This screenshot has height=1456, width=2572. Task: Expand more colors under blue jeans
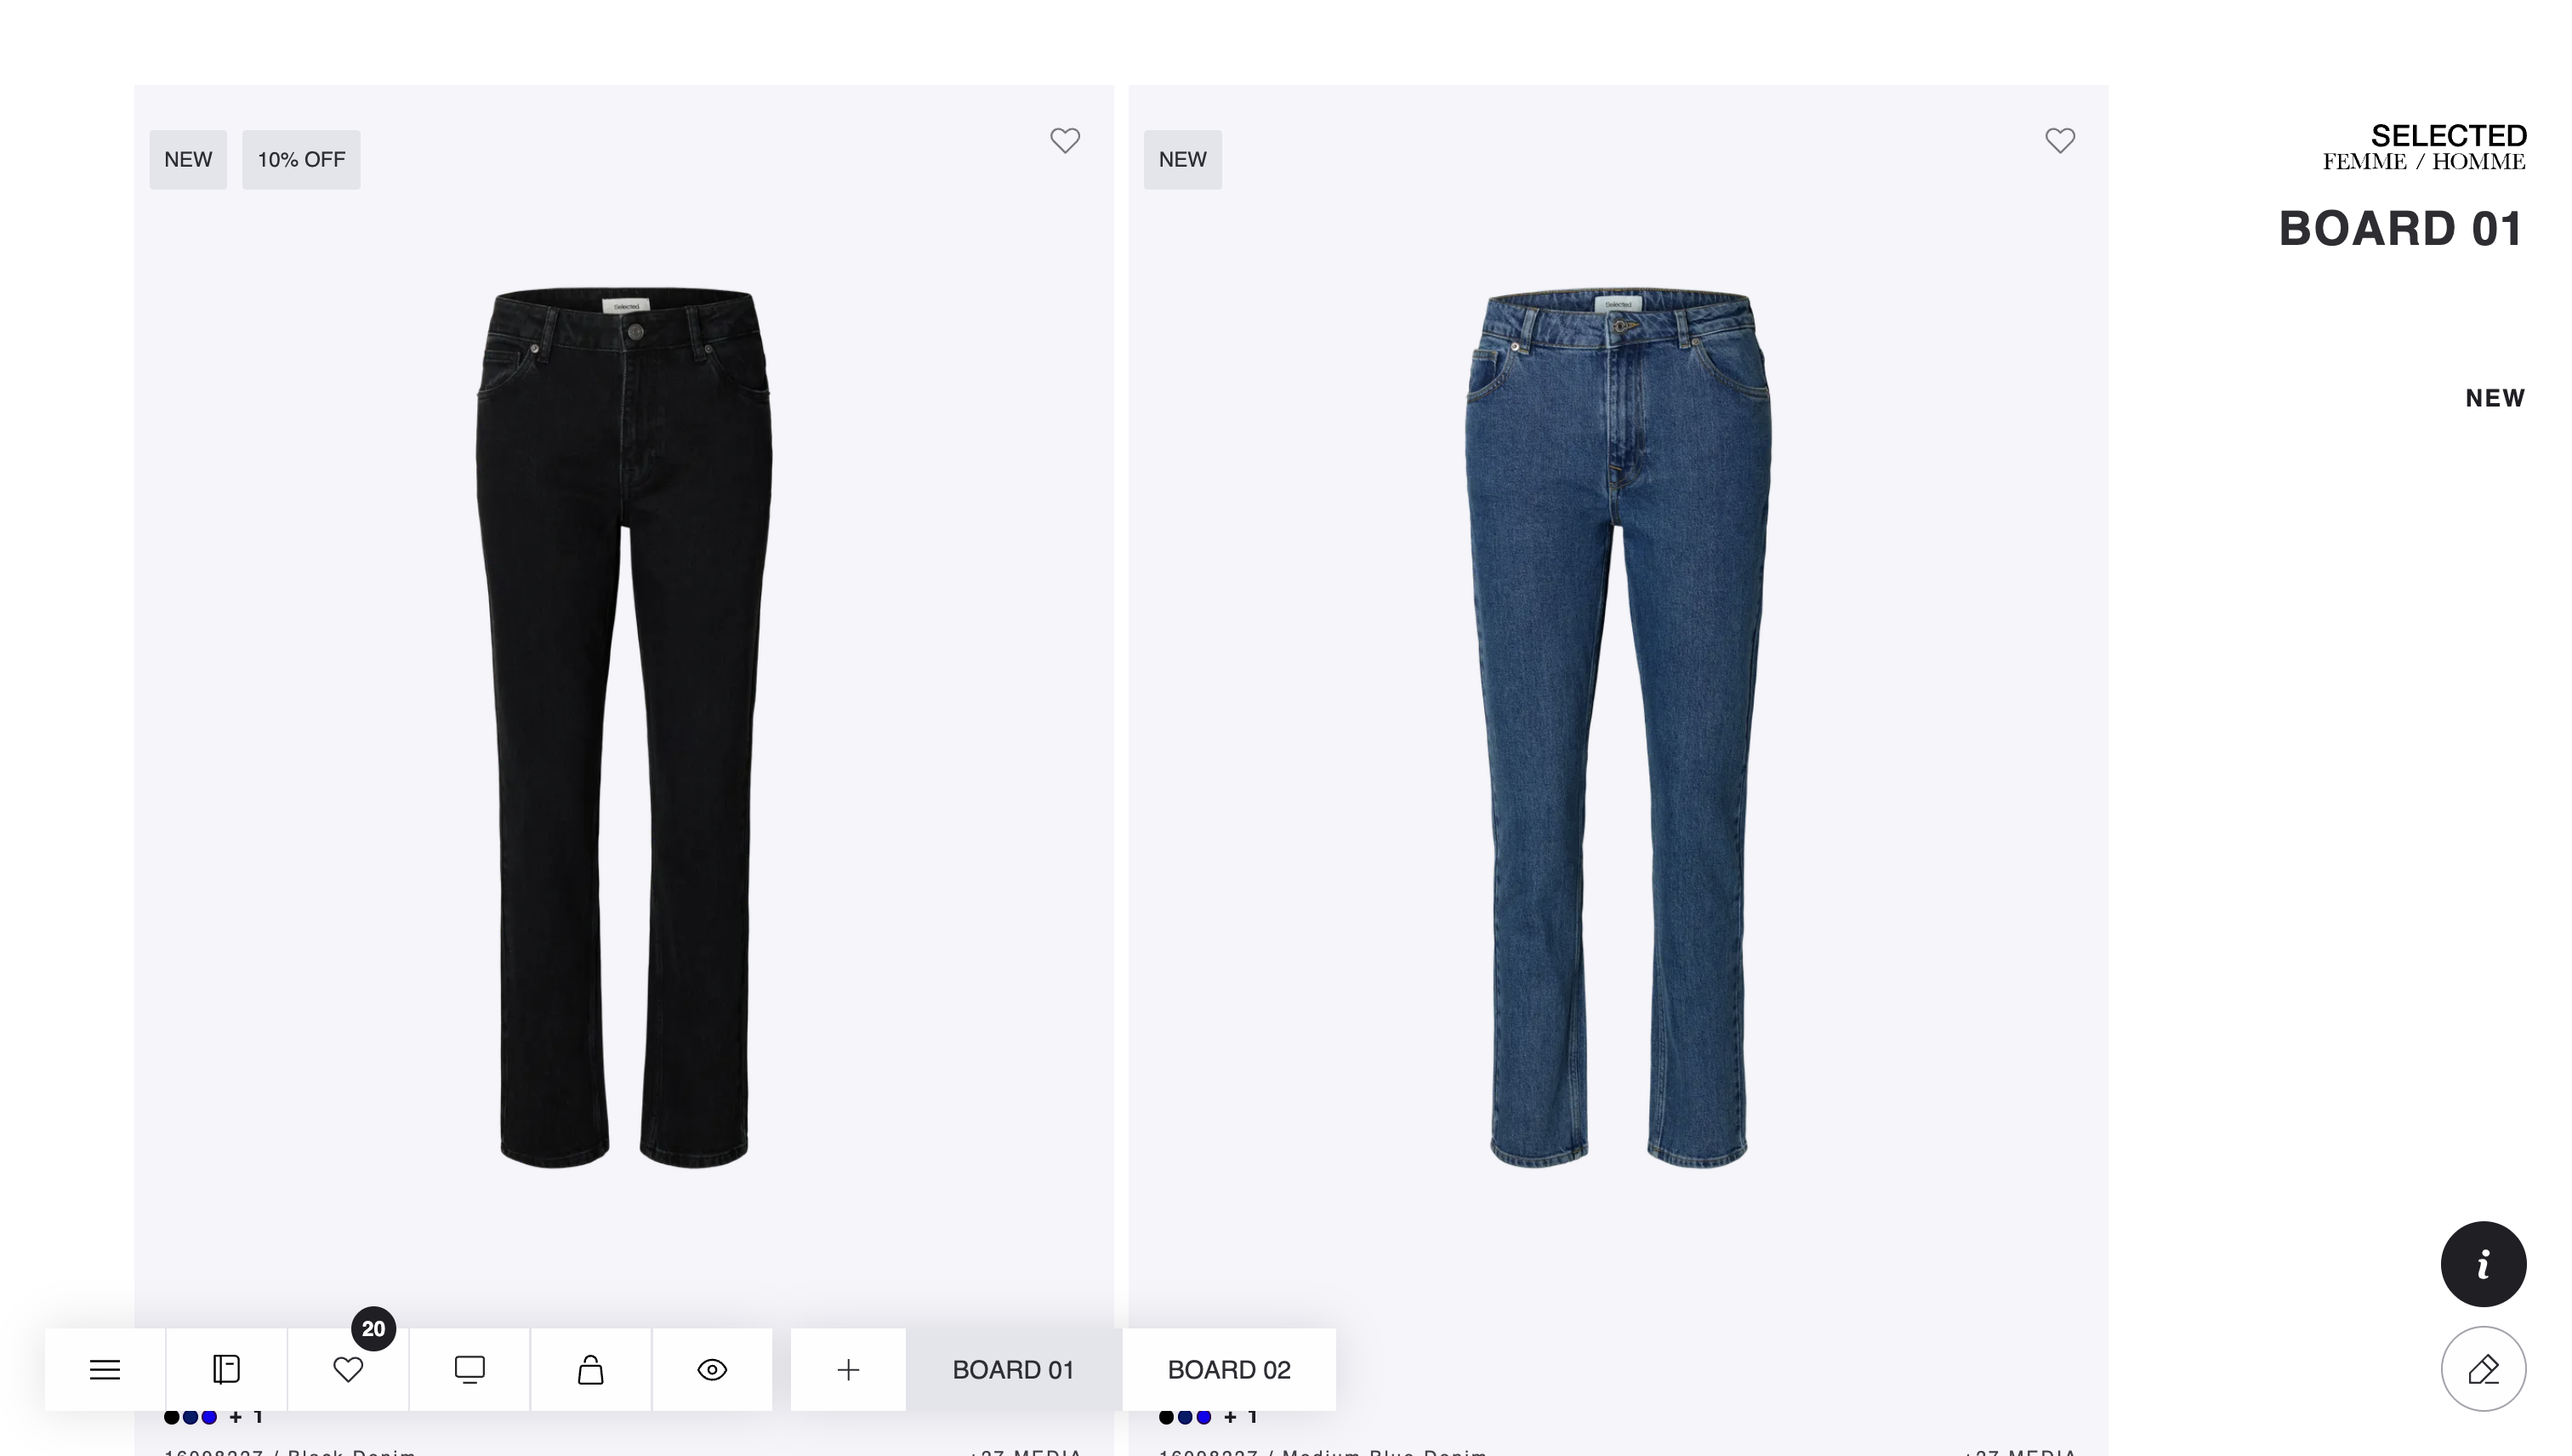point(1241,1417)
